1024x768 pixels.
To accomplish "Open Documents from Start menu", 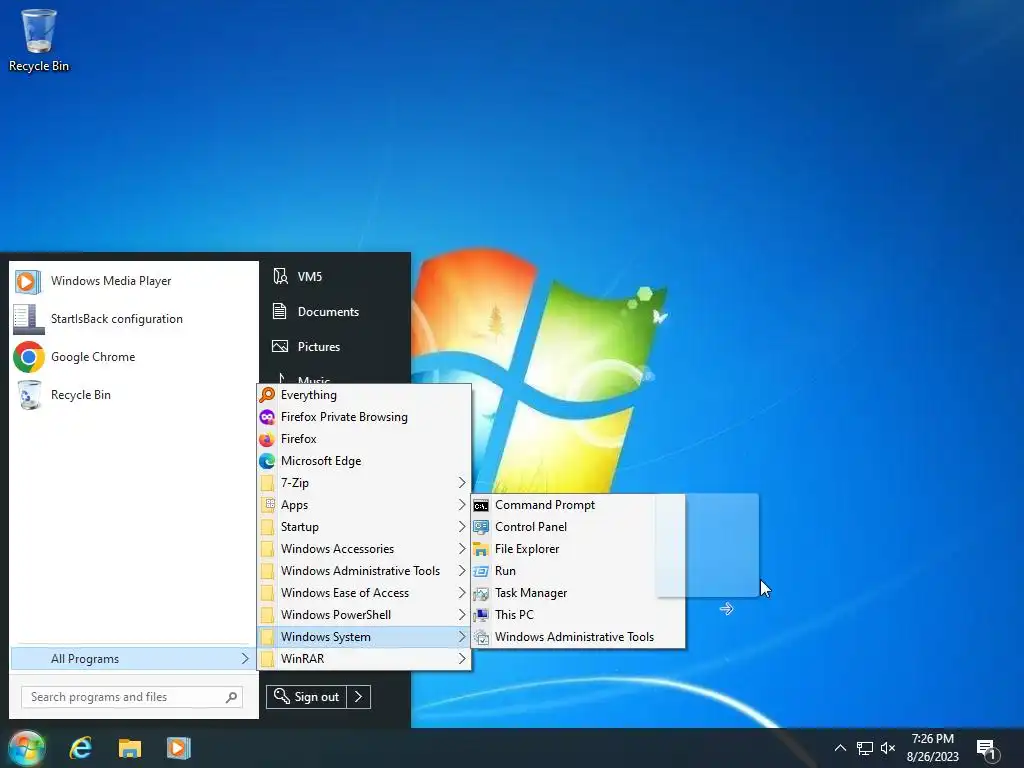I will (335, 312).
